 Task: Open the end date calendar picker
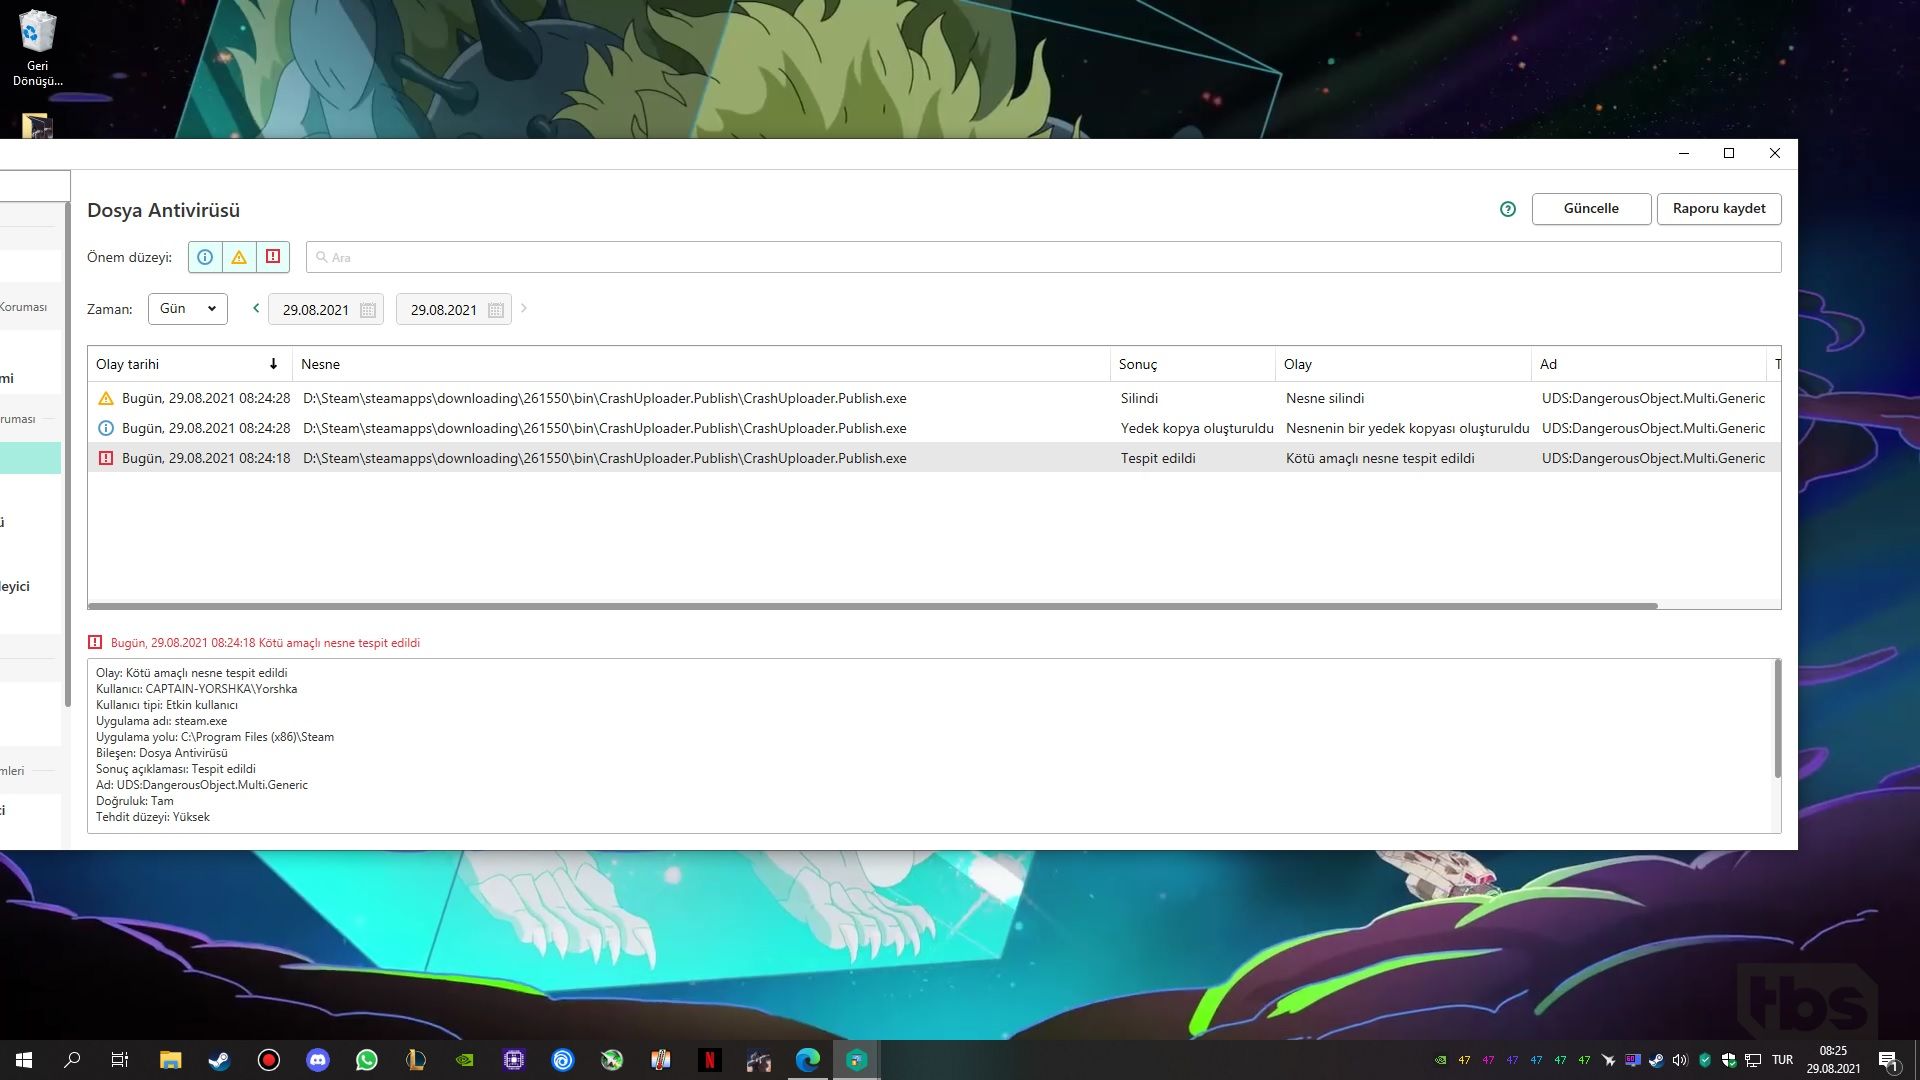[496, 310]
